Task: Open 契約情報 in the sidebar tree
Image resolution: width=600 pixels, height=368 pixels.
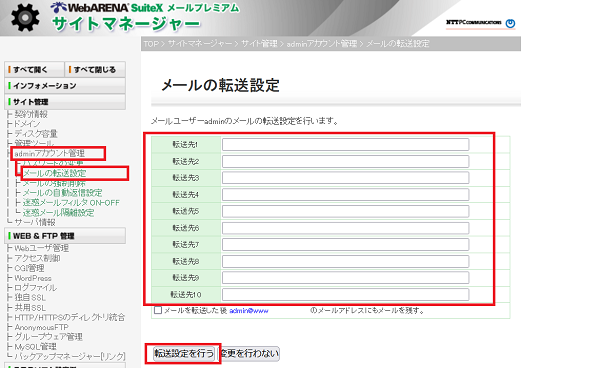Action: coord(31,114)
